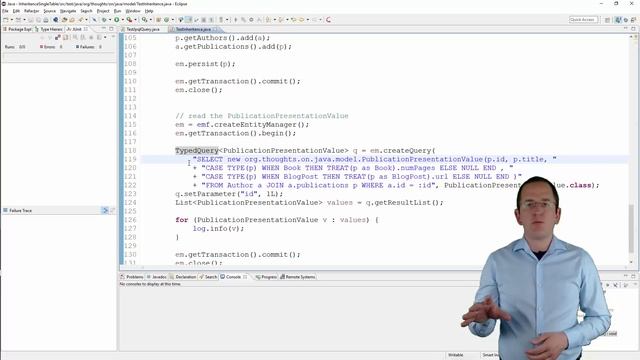Open the Javadoc view tab
Viewport: 640px width, 360px height.
tap(157, 277)
